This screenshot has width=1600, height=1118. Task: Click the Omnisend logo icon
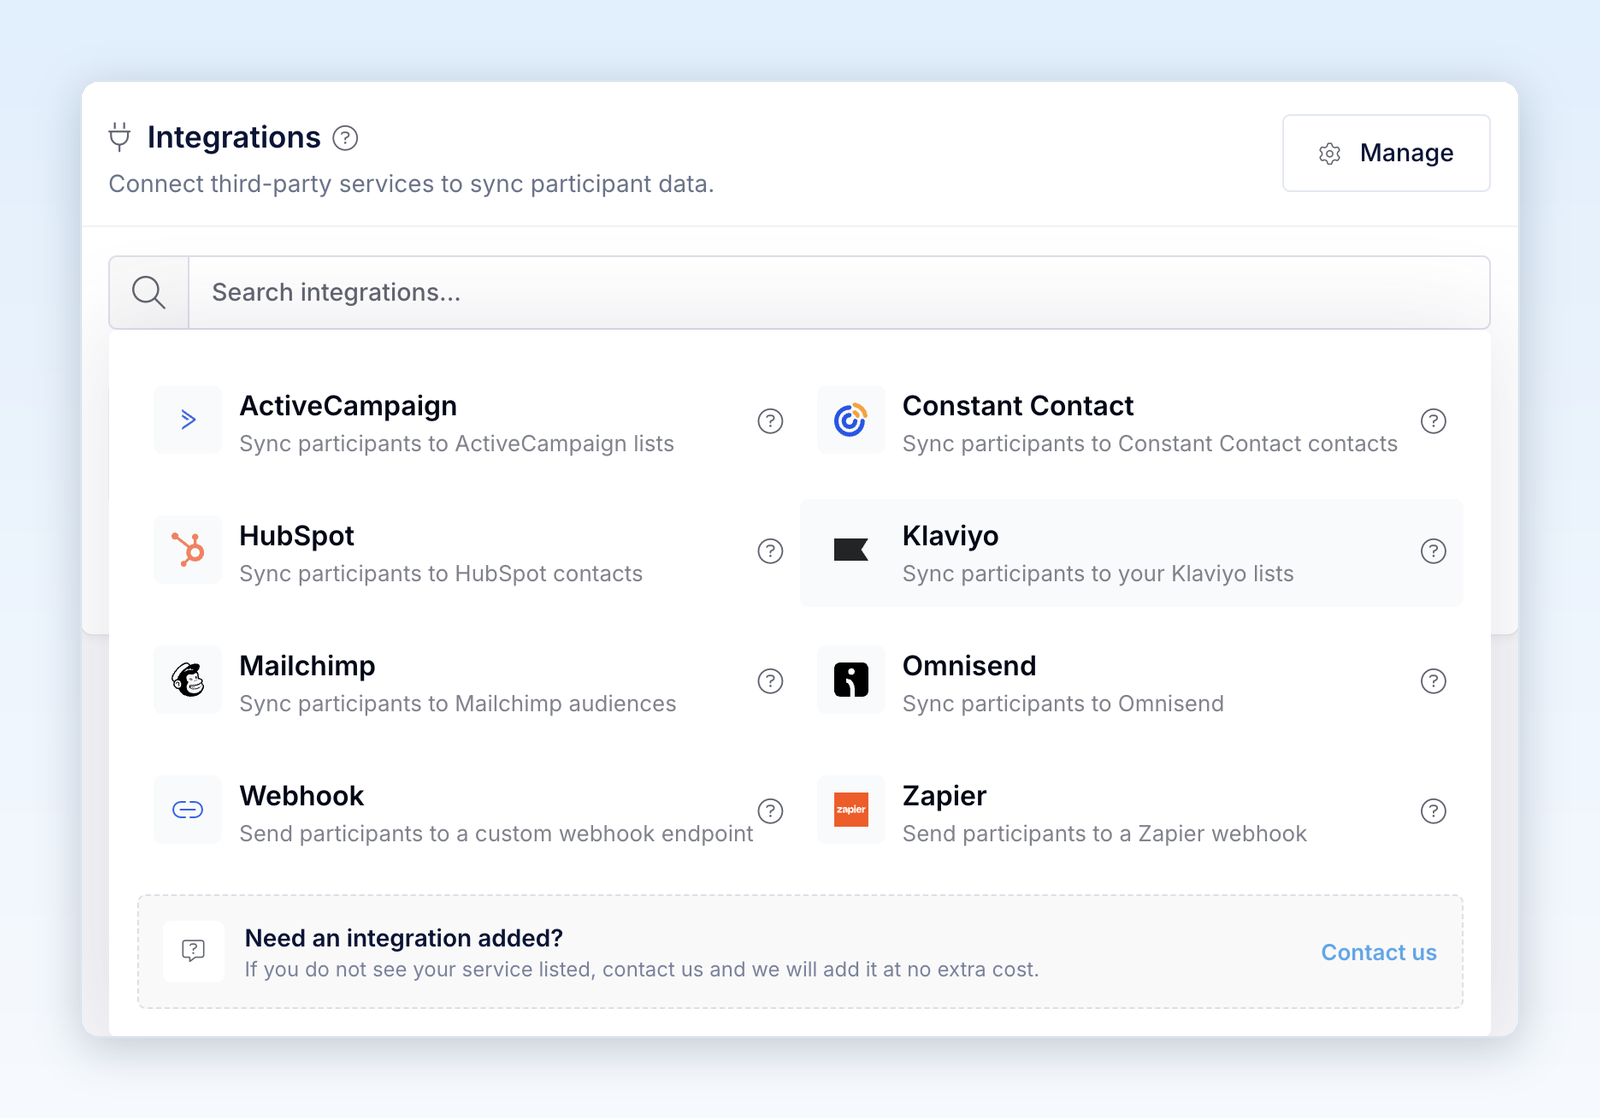tap(851, 680)
